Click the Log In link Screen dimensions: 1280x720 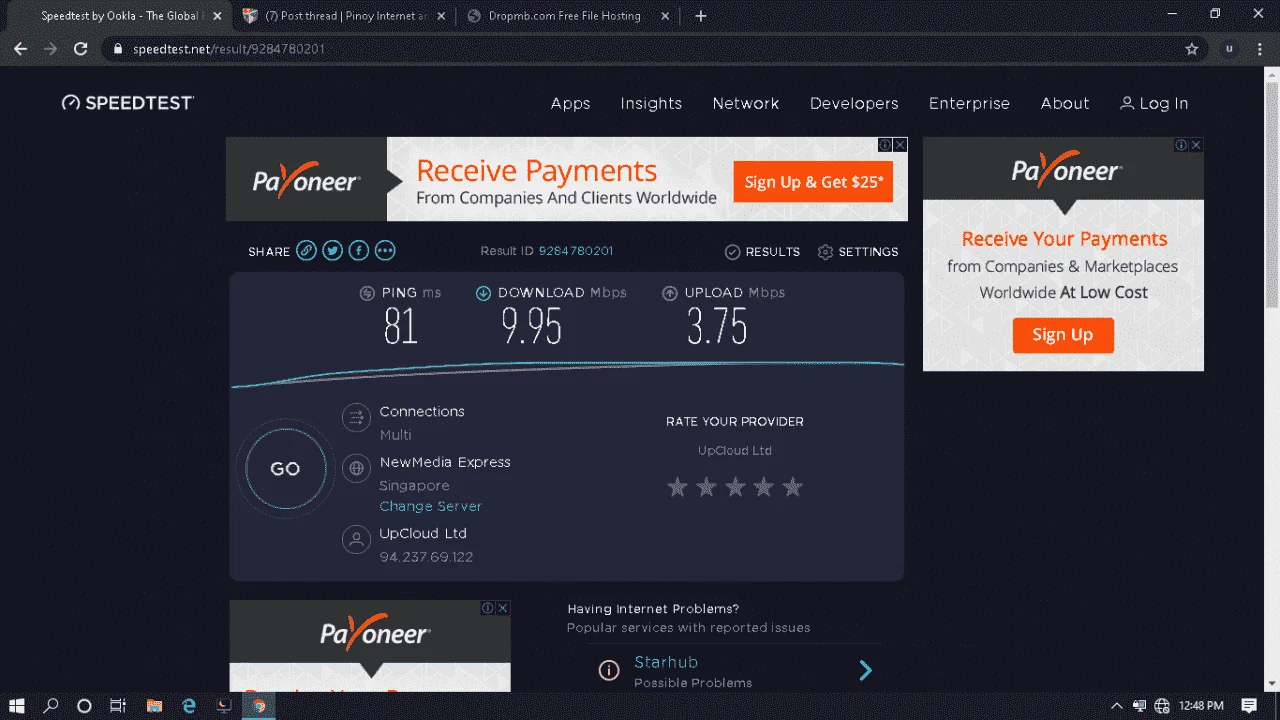coord(1154,103)
